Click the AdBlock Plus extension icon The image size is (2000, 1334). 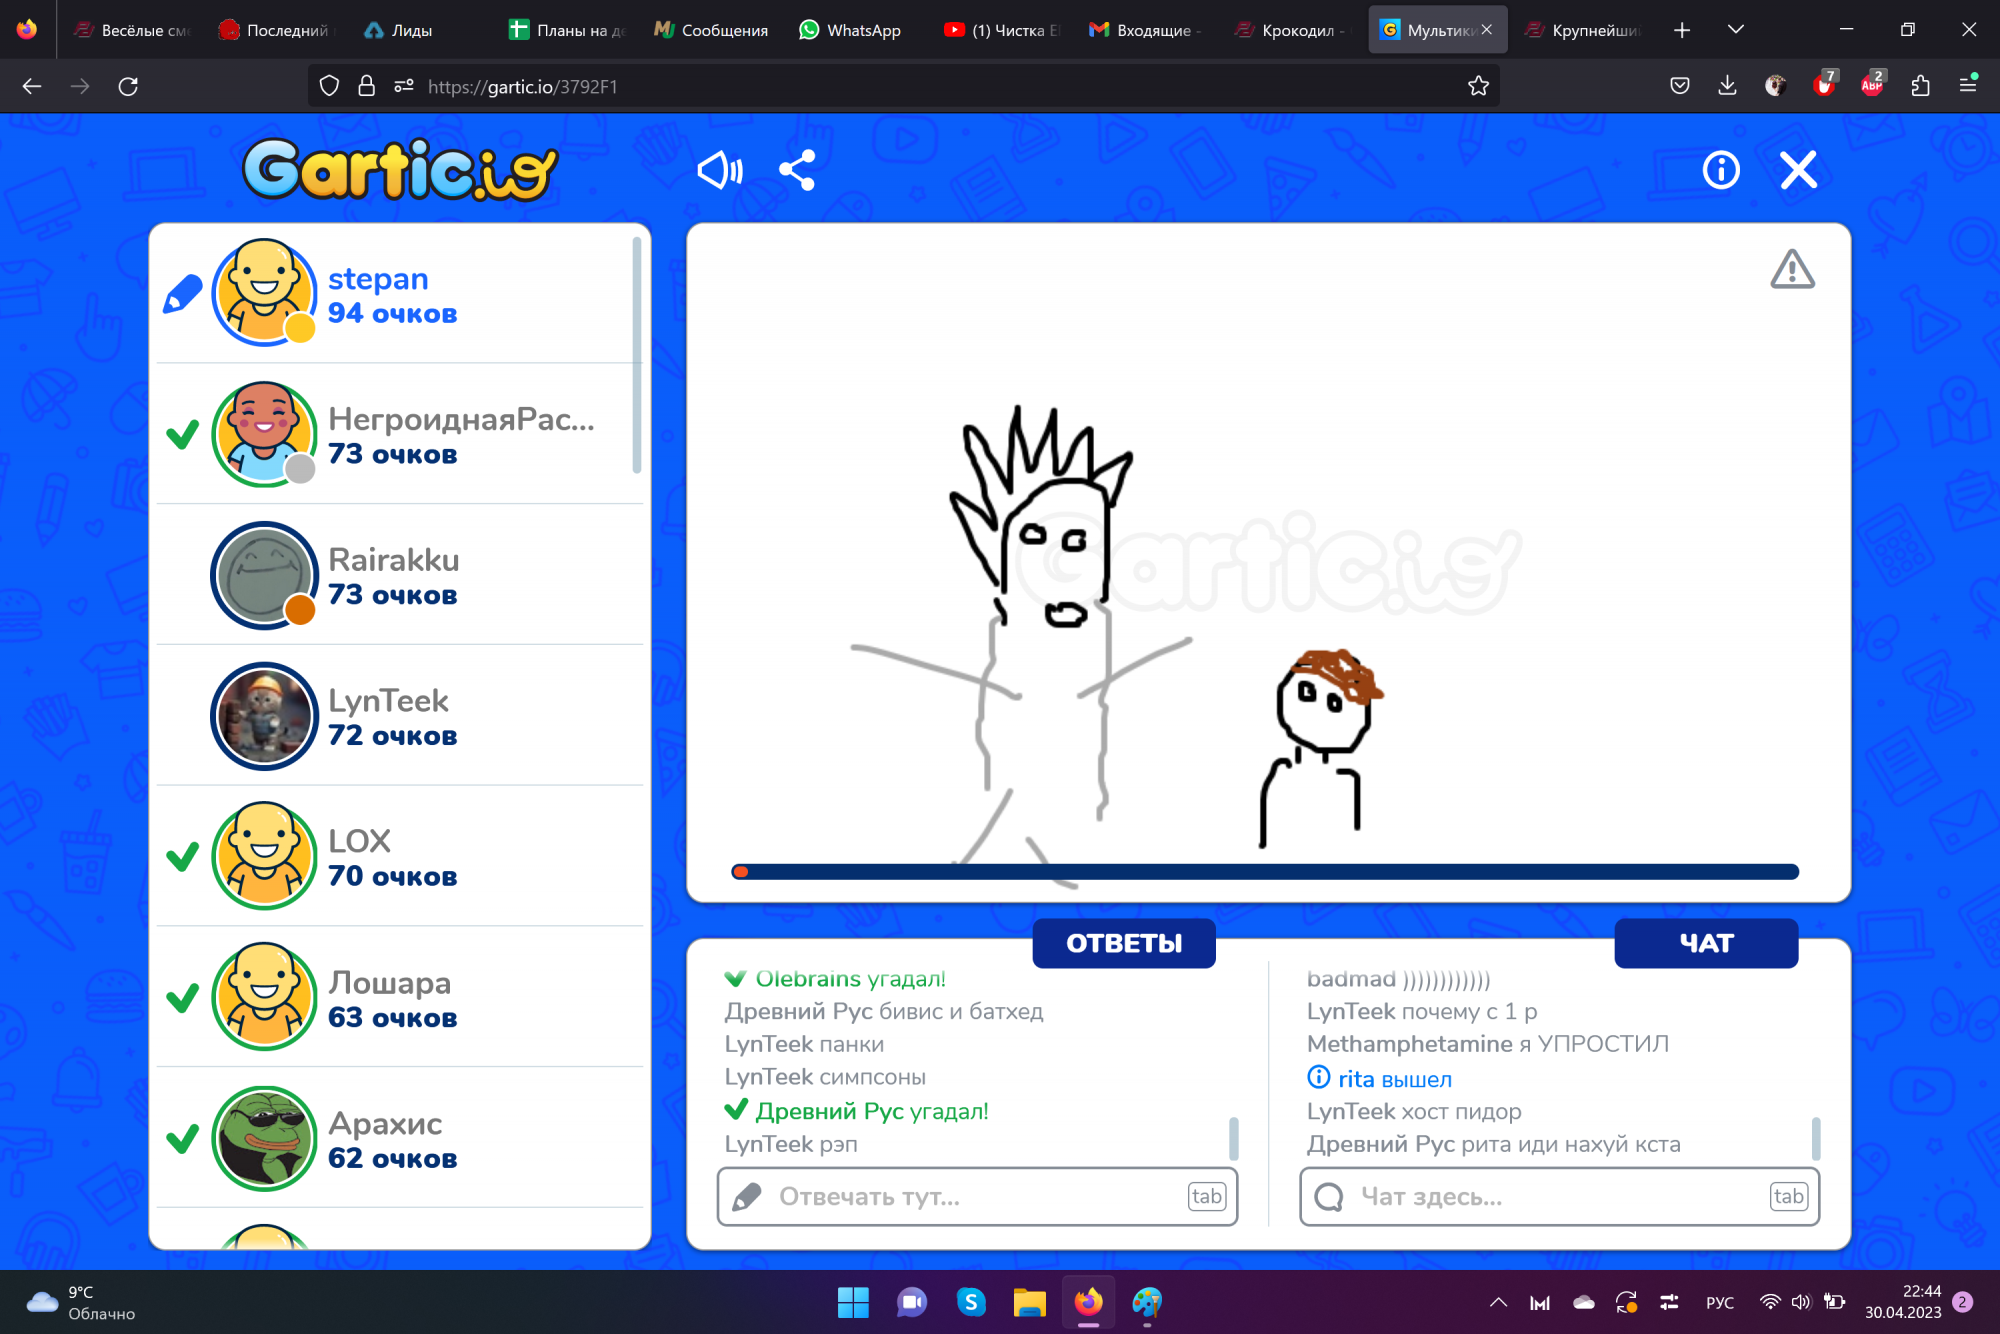pos(1872,86)
